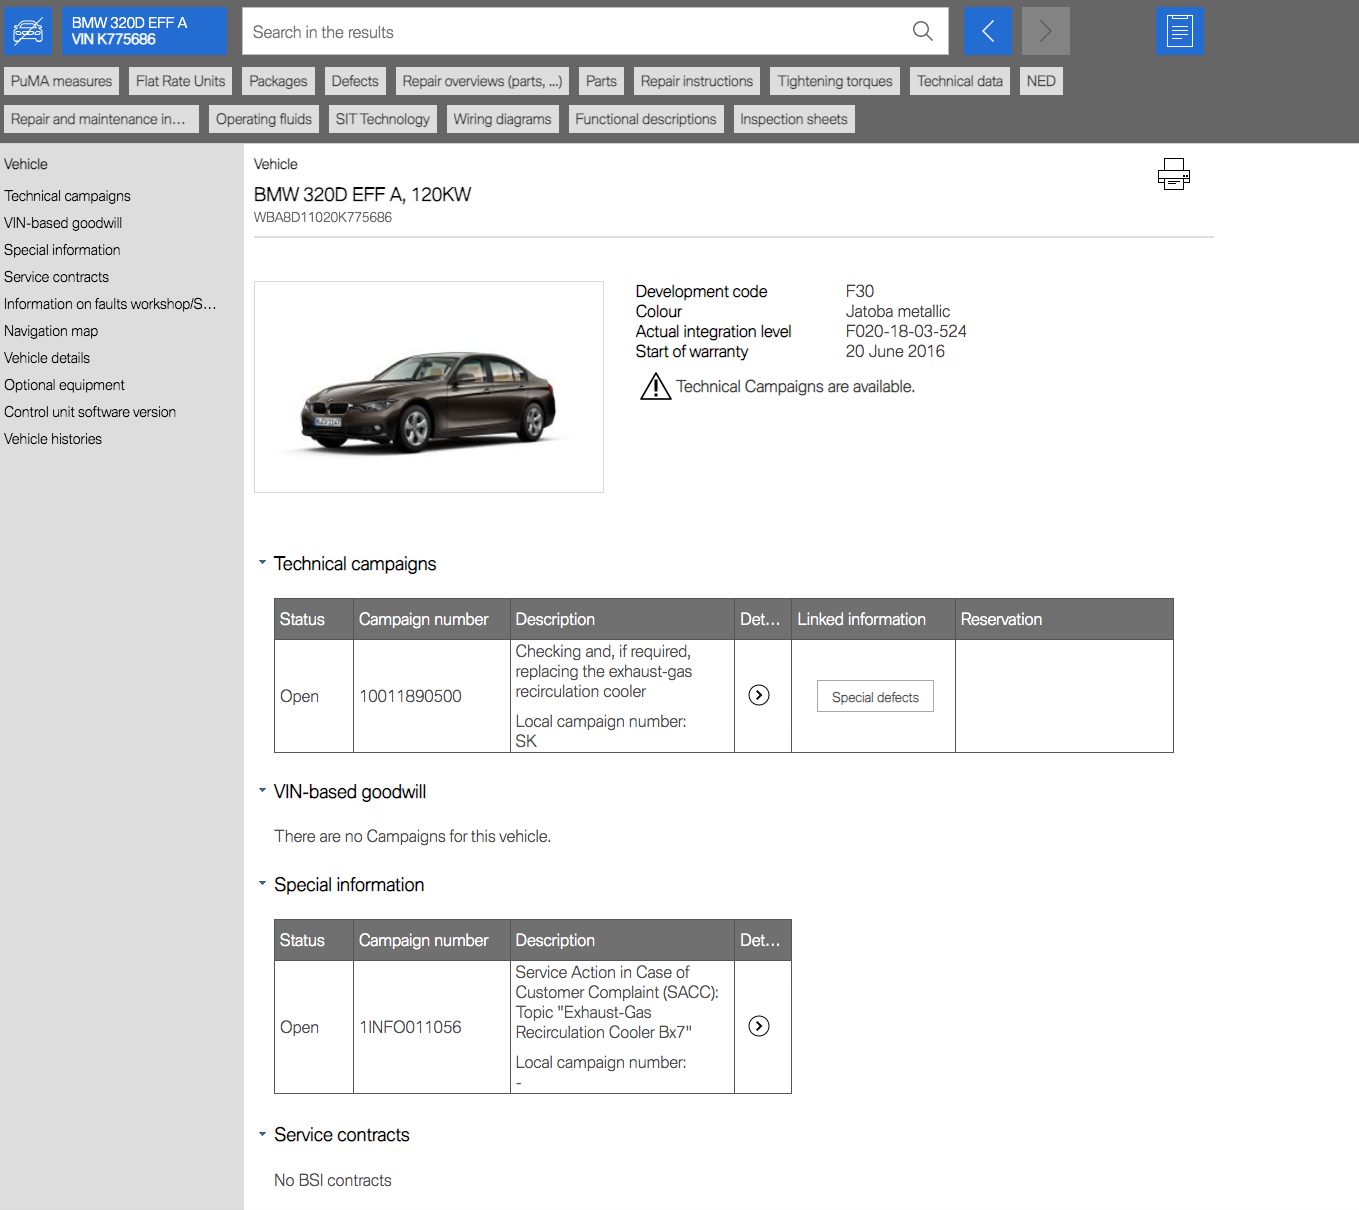Go to Technical campaigns in sidebar

tap(67, 196)
